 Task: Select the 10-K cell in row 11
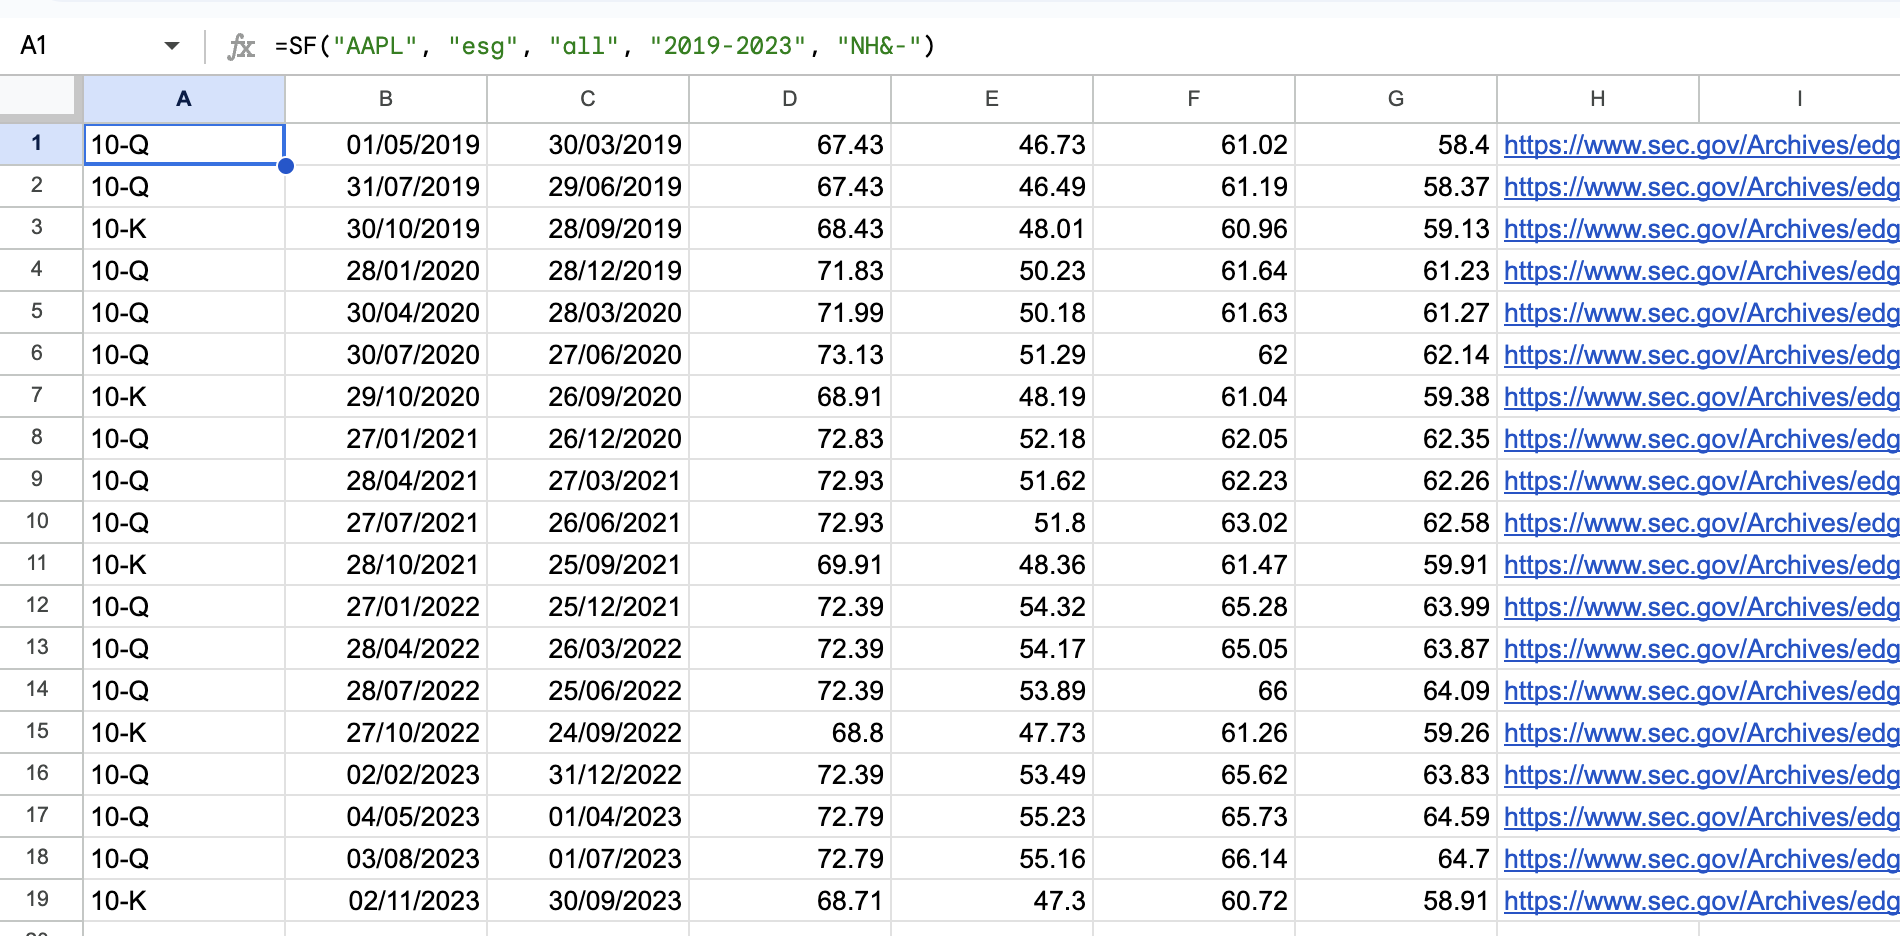pyautogui.click(x=184, y=564)
